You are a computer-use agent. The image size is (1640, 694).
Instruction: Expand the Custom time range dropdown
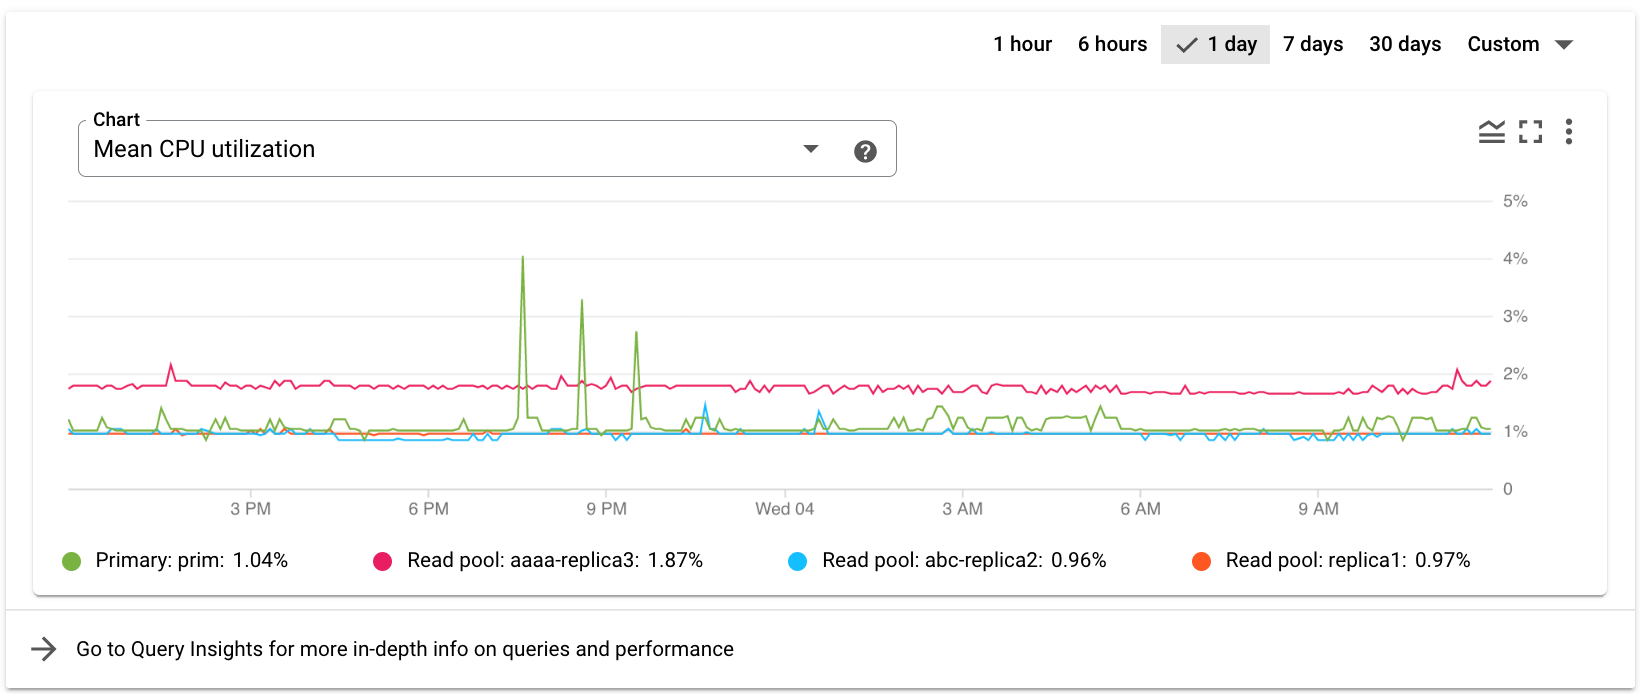coord(1567,44)
